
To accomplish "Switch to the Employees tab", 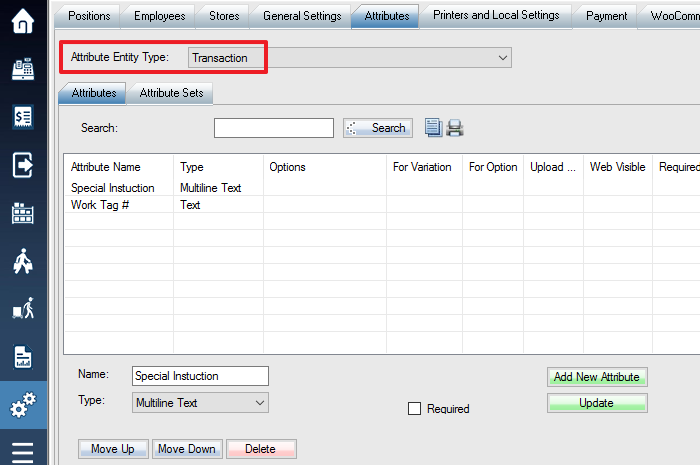I will 159,16.
